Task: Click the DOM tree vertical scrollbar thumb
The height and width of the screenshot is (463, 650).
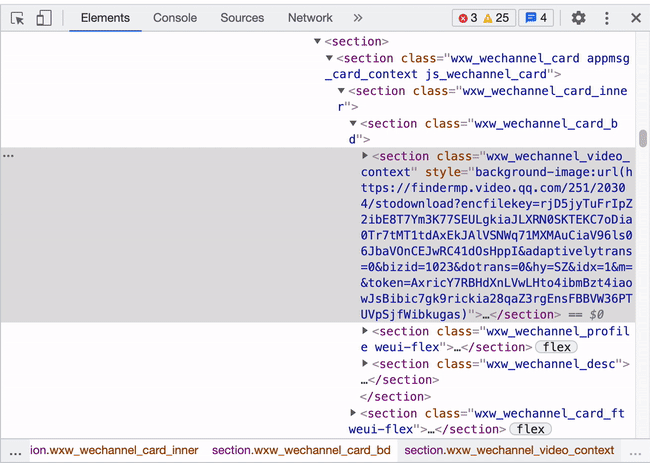Action: coord(643,138)
